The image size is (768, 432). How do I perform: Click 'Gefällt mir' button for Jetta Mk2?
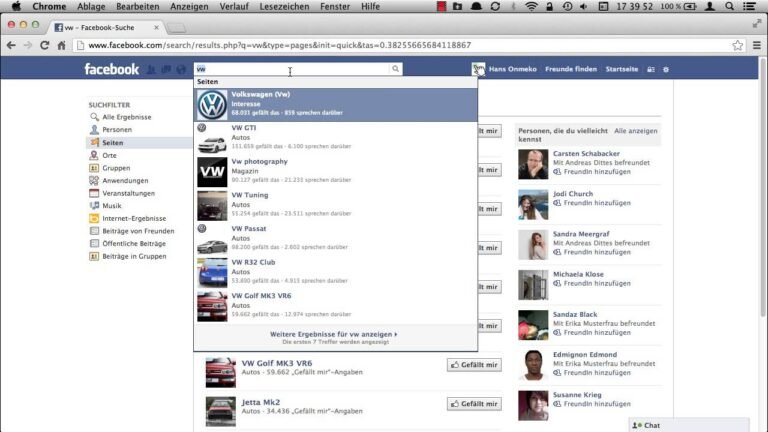[474, 403]
